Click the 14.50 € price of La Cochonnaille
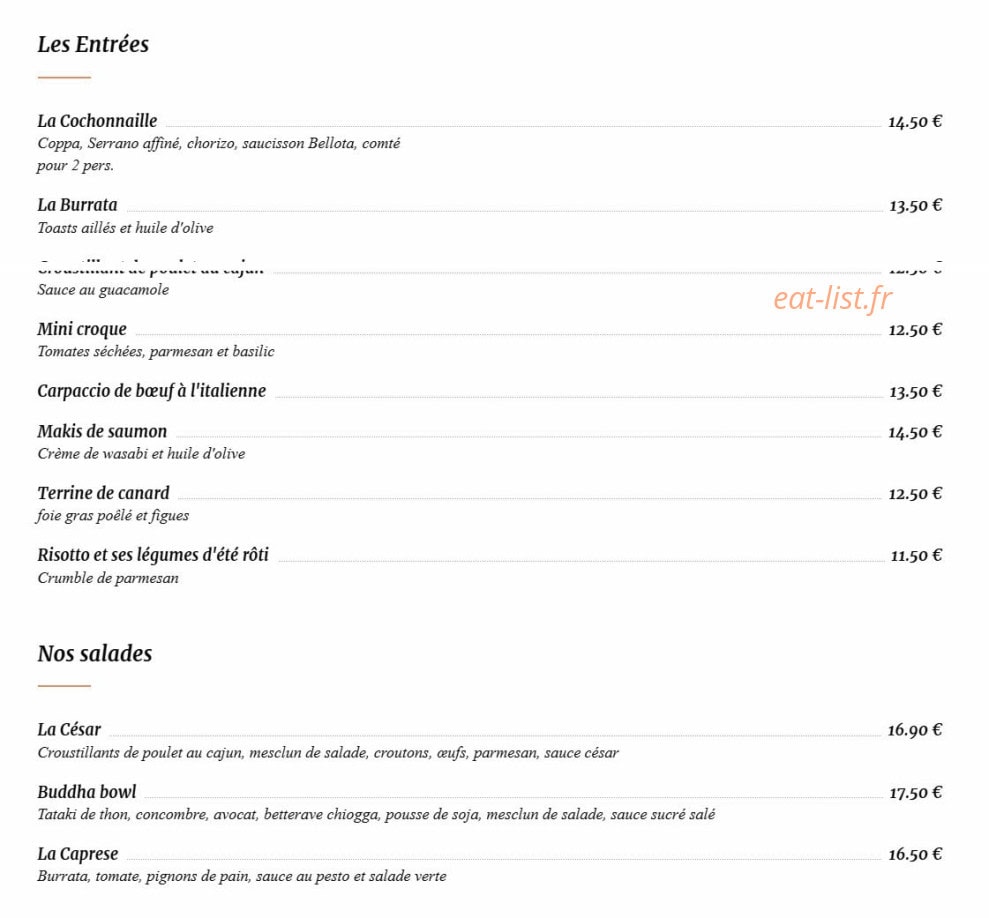 tap(915, 122)
